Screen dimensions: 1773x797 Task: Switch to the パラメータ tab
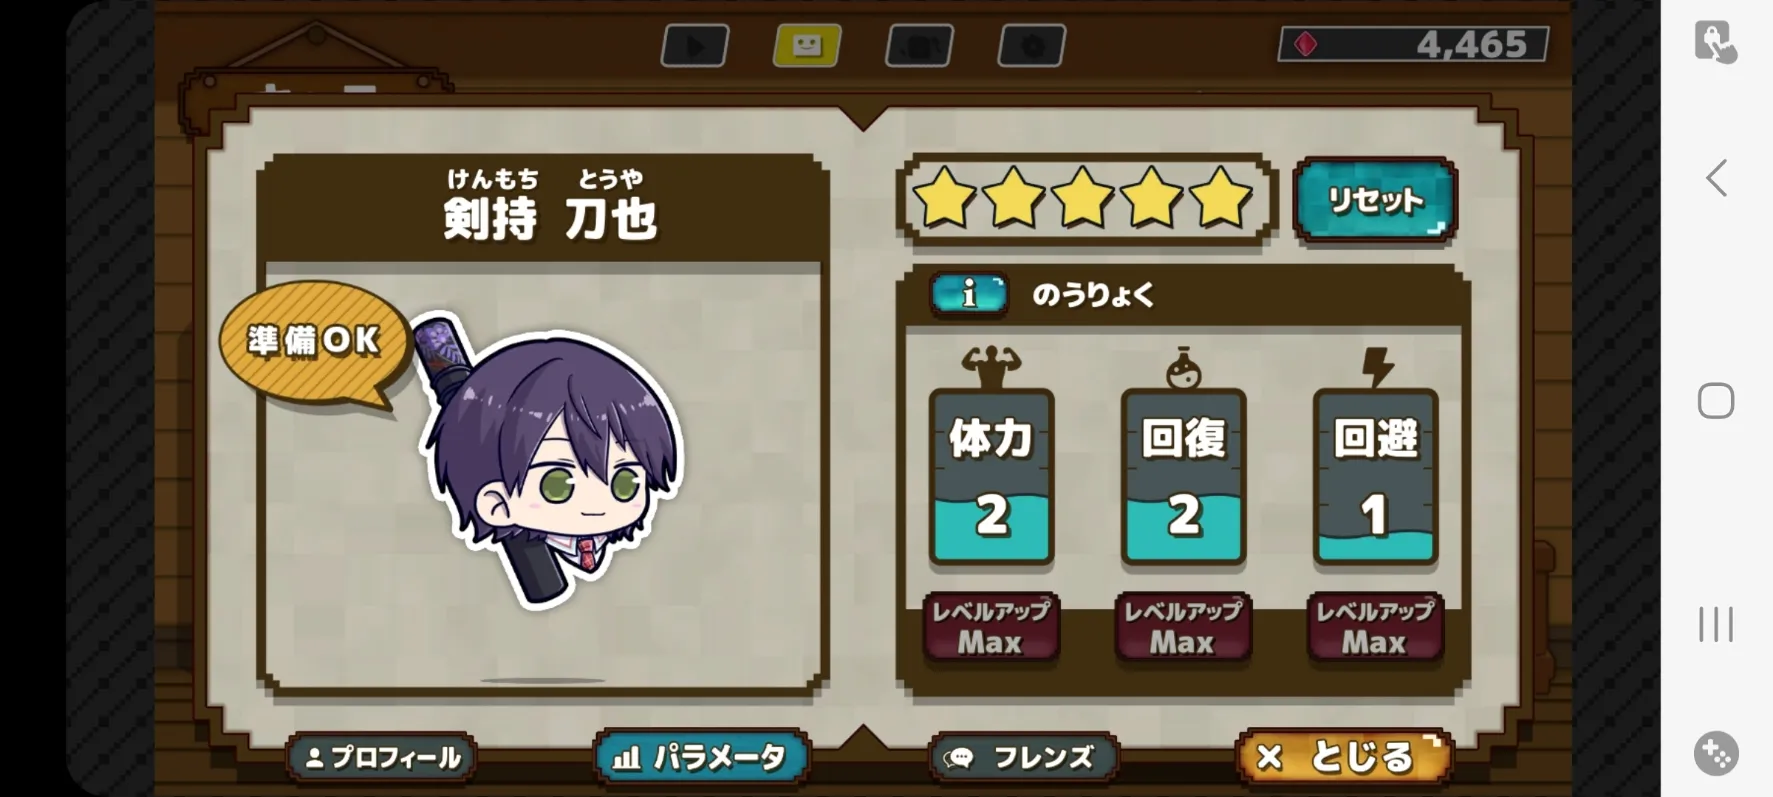coord(702,758)
